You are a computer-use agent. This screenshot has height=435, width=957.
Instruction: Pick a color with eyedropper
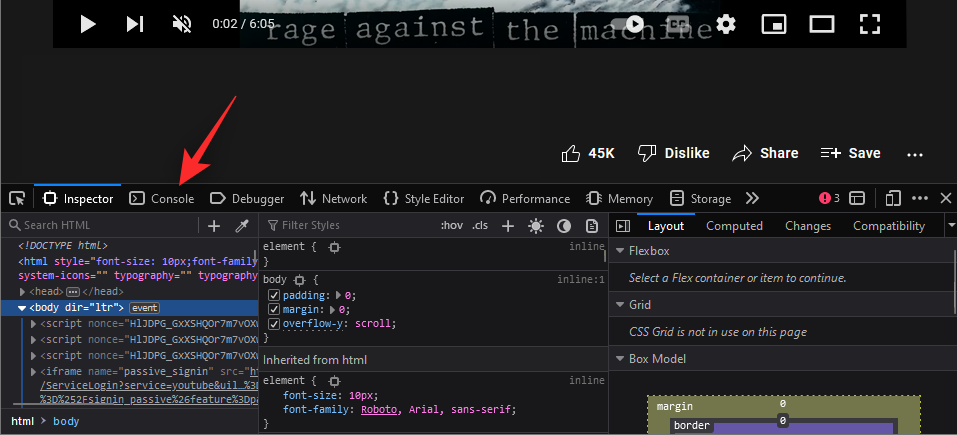coord(242,226)
